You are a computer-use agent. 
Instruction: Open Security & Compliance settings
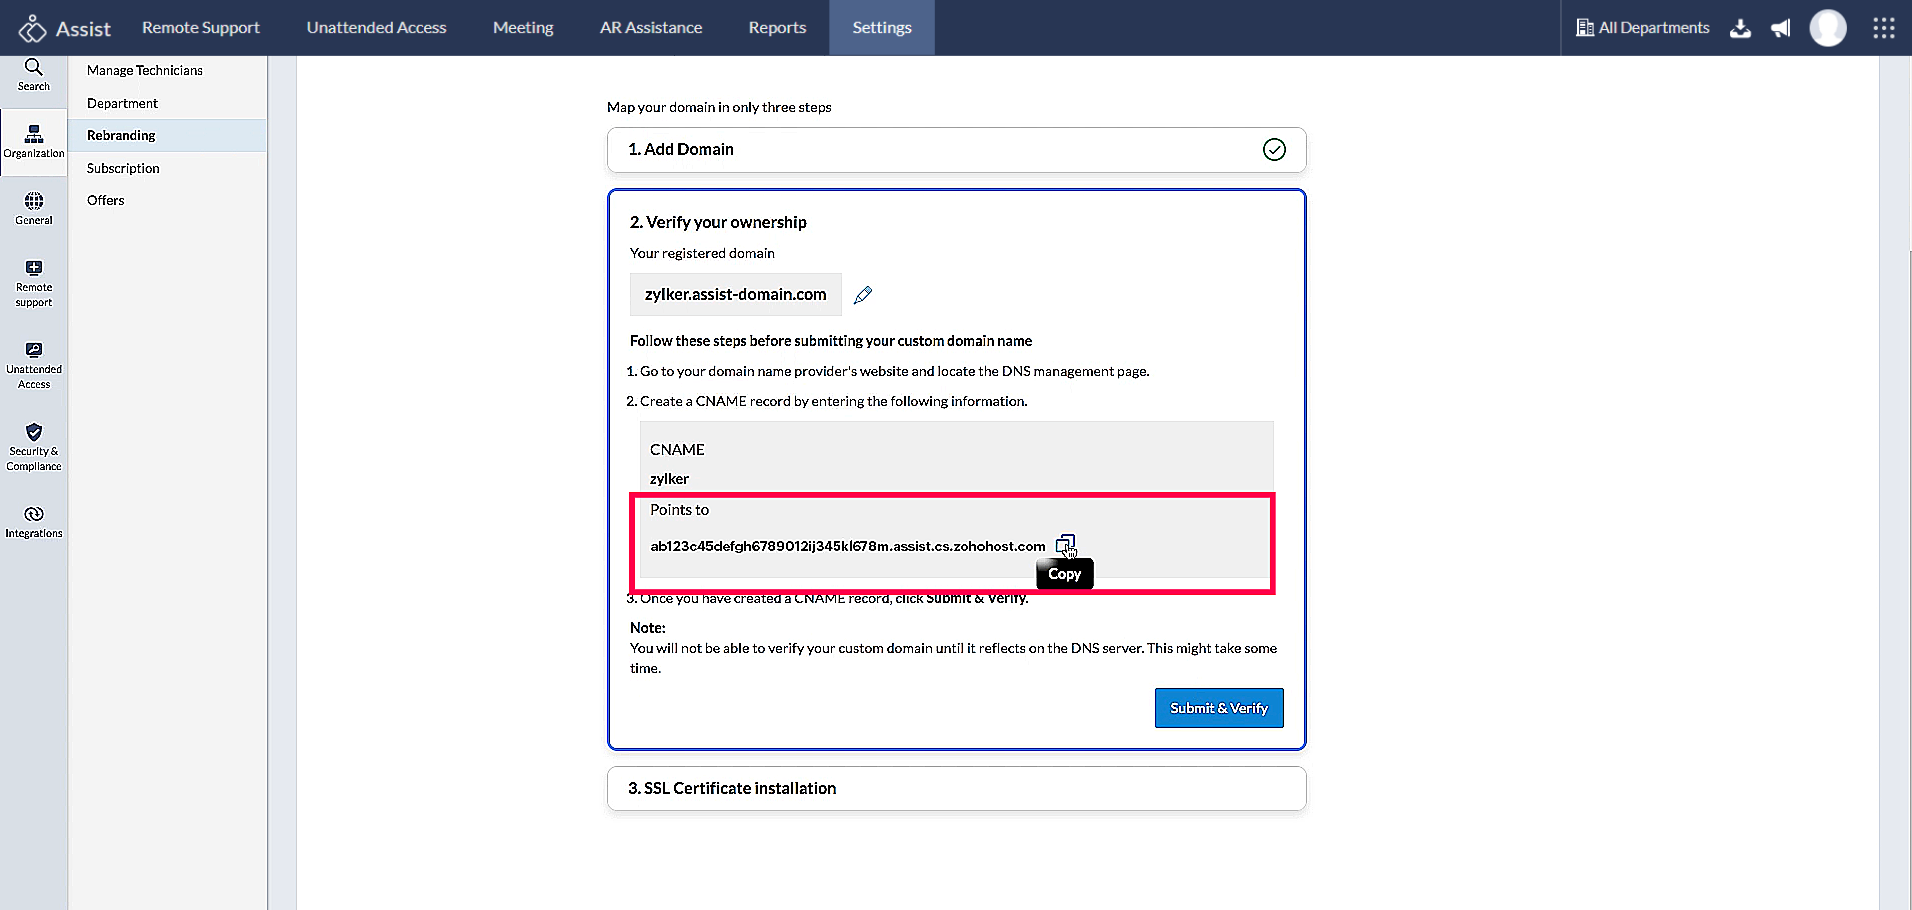(x=33, y=446)
